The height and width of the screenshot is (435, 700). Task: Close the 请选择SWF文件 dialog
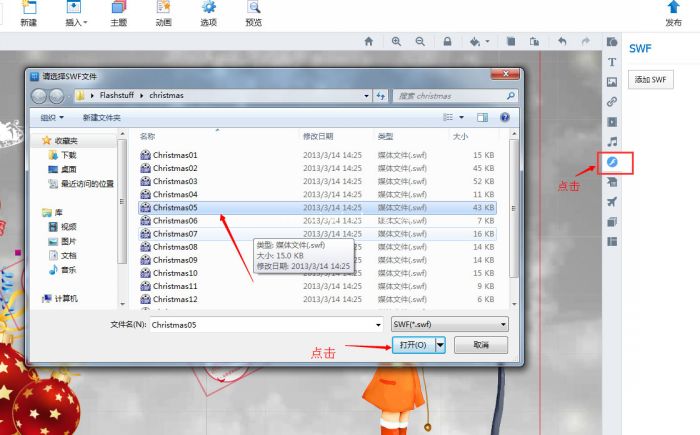coord(506,74)
